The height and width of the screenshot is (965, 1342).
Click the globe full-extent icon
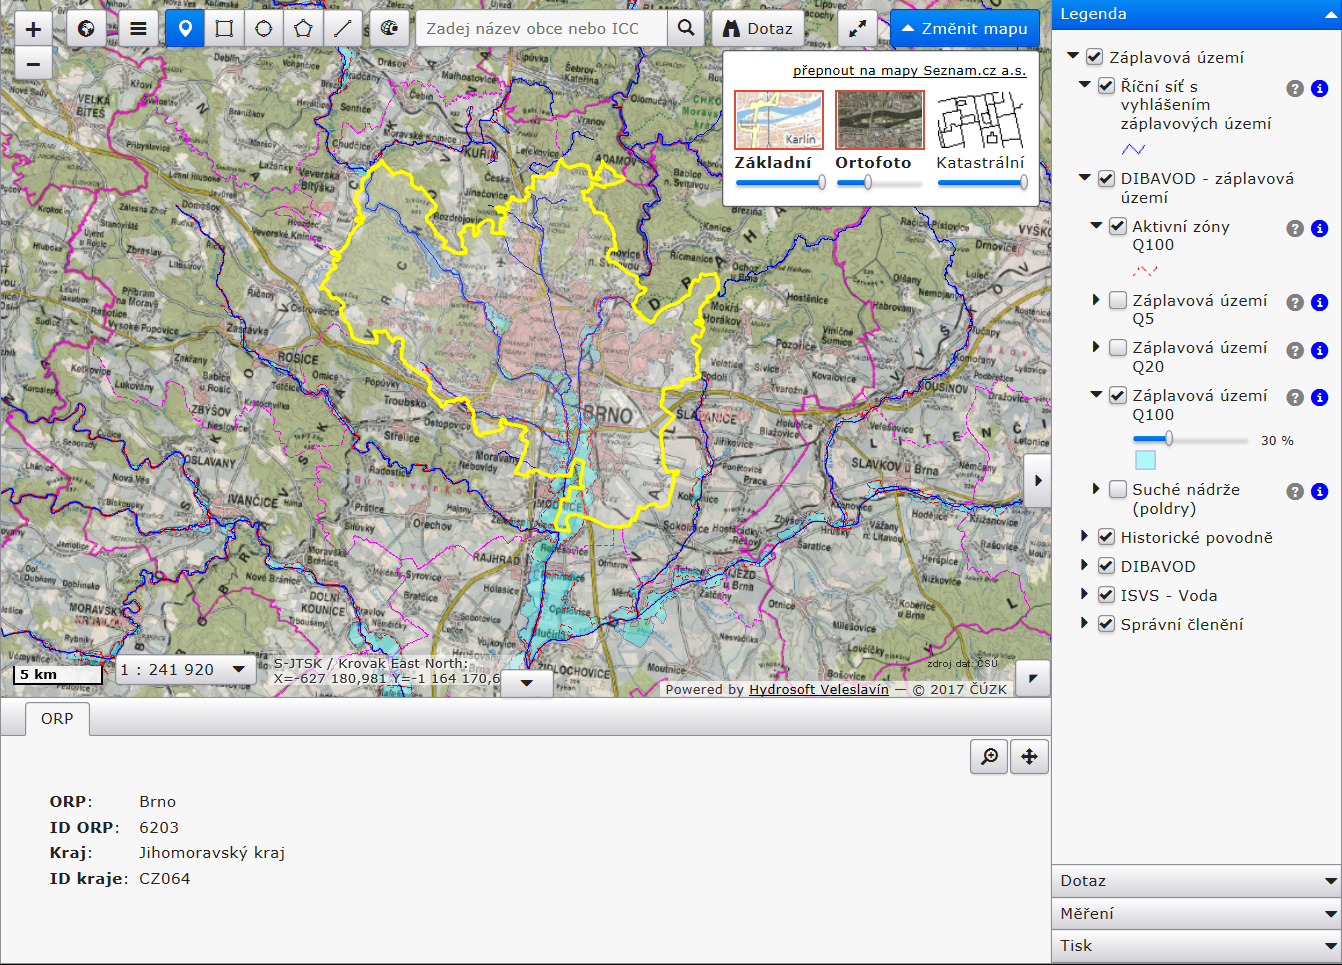click(86, 29)
